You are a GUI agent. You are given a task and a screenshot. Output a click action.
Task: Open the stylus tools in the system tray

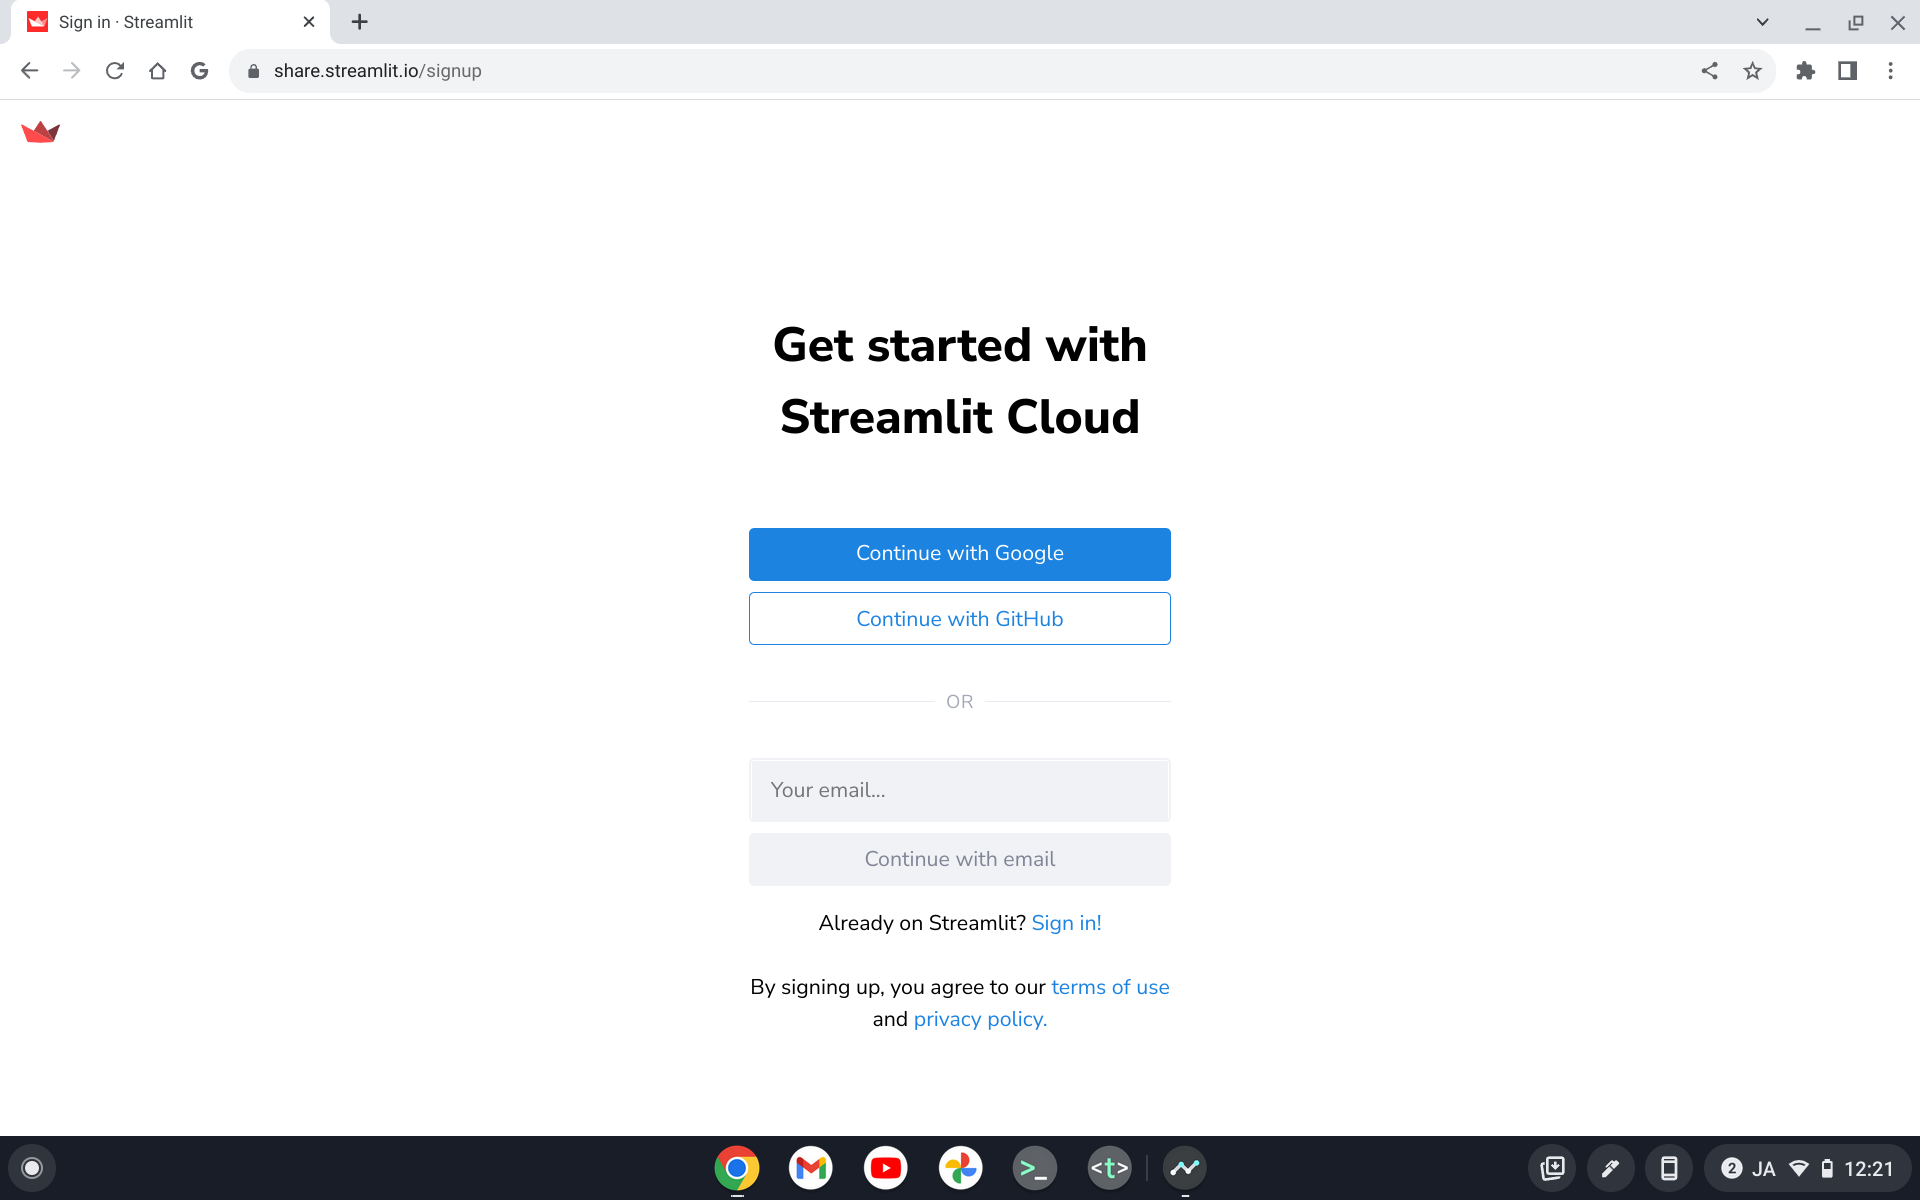click(1611, 1167)
